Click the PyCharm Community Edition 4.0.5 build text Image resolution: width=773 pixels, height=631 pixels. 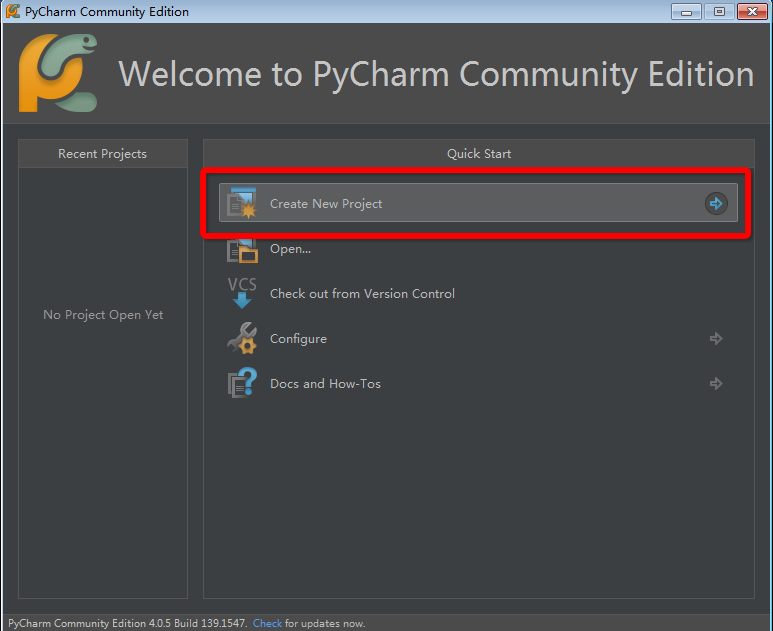click(127, 623)
